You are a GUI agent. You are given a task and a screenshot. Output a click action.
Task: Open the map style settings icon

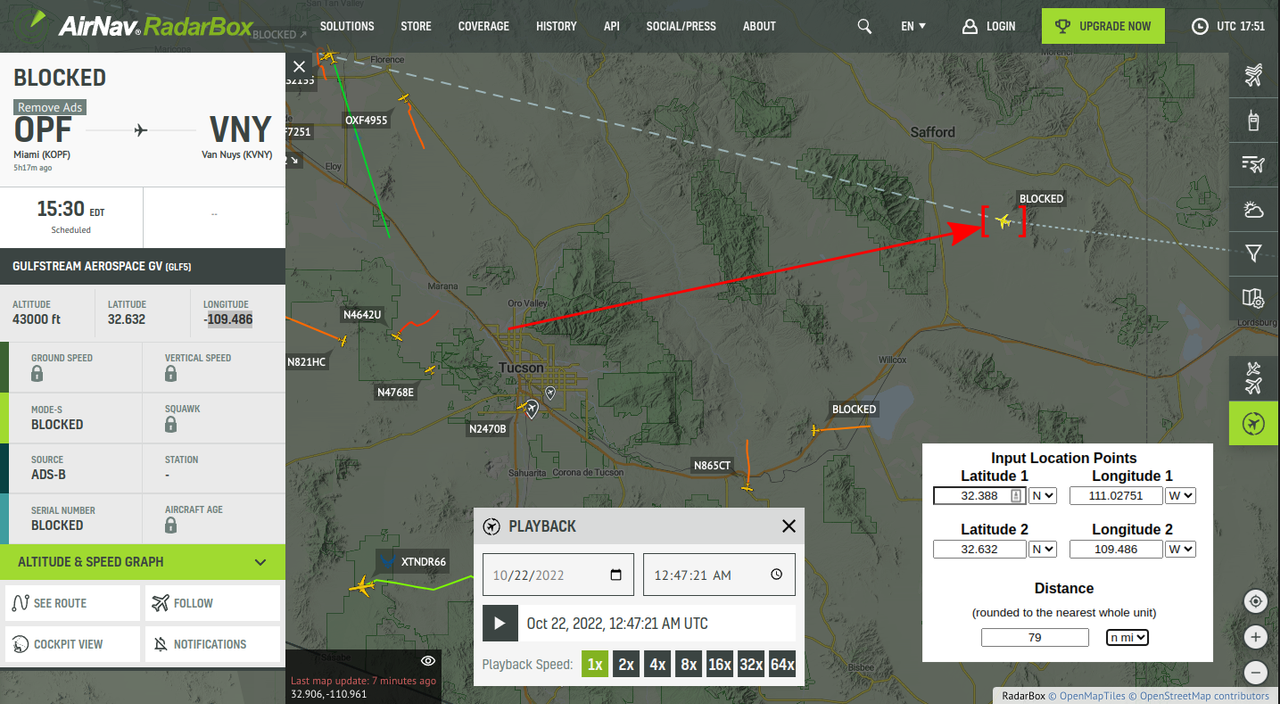[x=1253, y=298]
